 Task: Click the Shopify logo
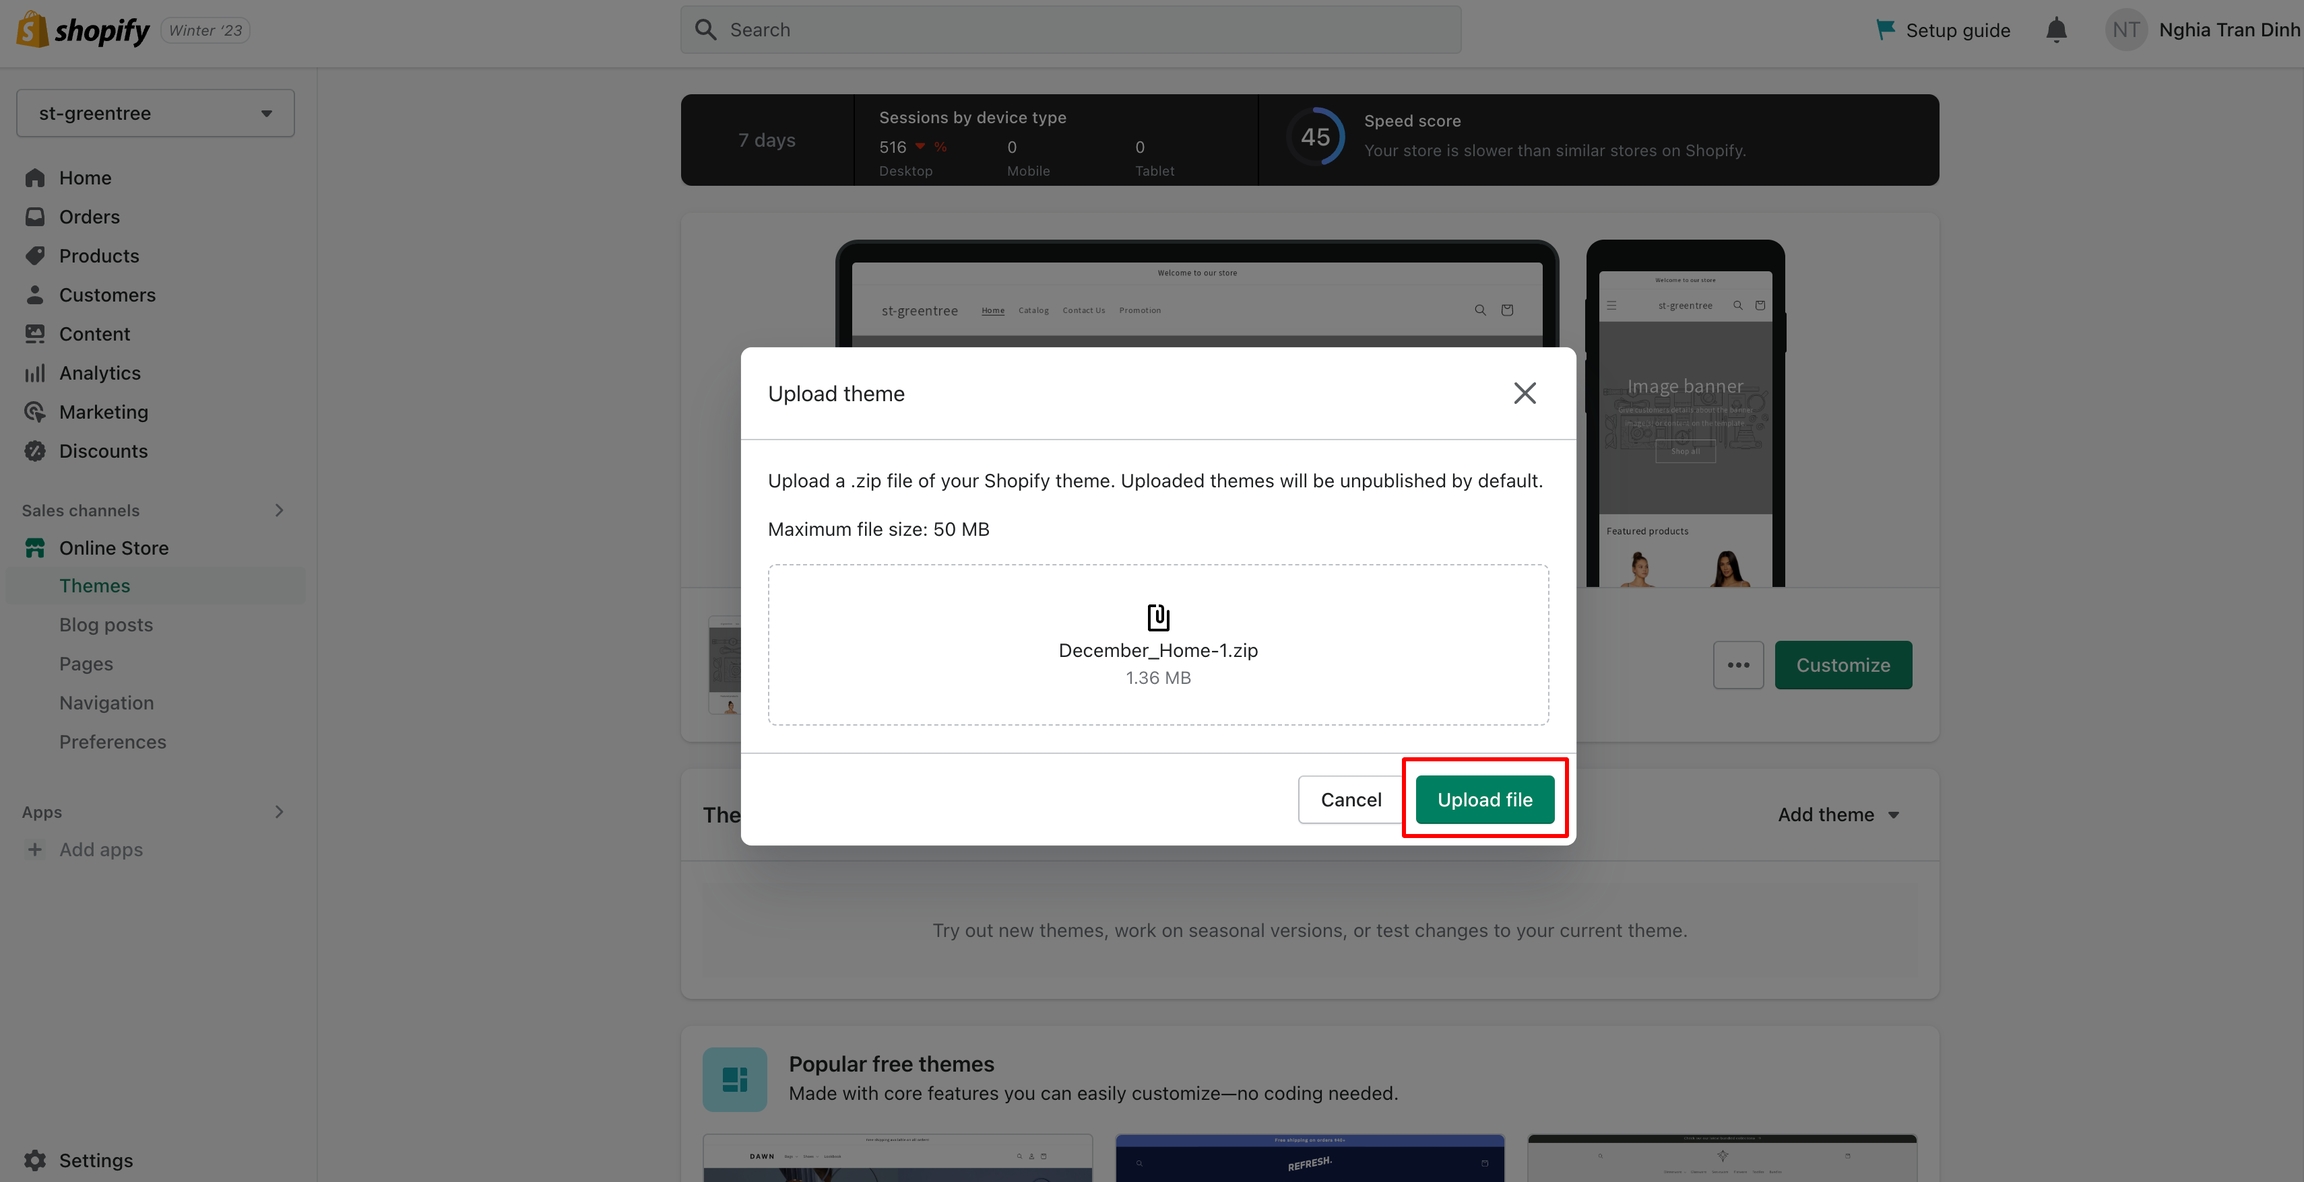click(82, 30)
